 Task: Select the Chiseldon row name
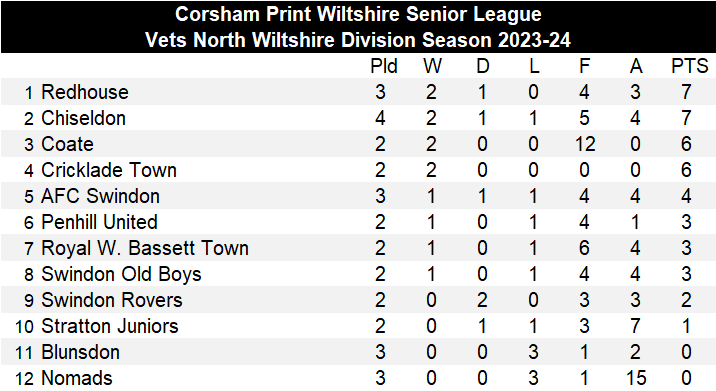tap(84, 118)
